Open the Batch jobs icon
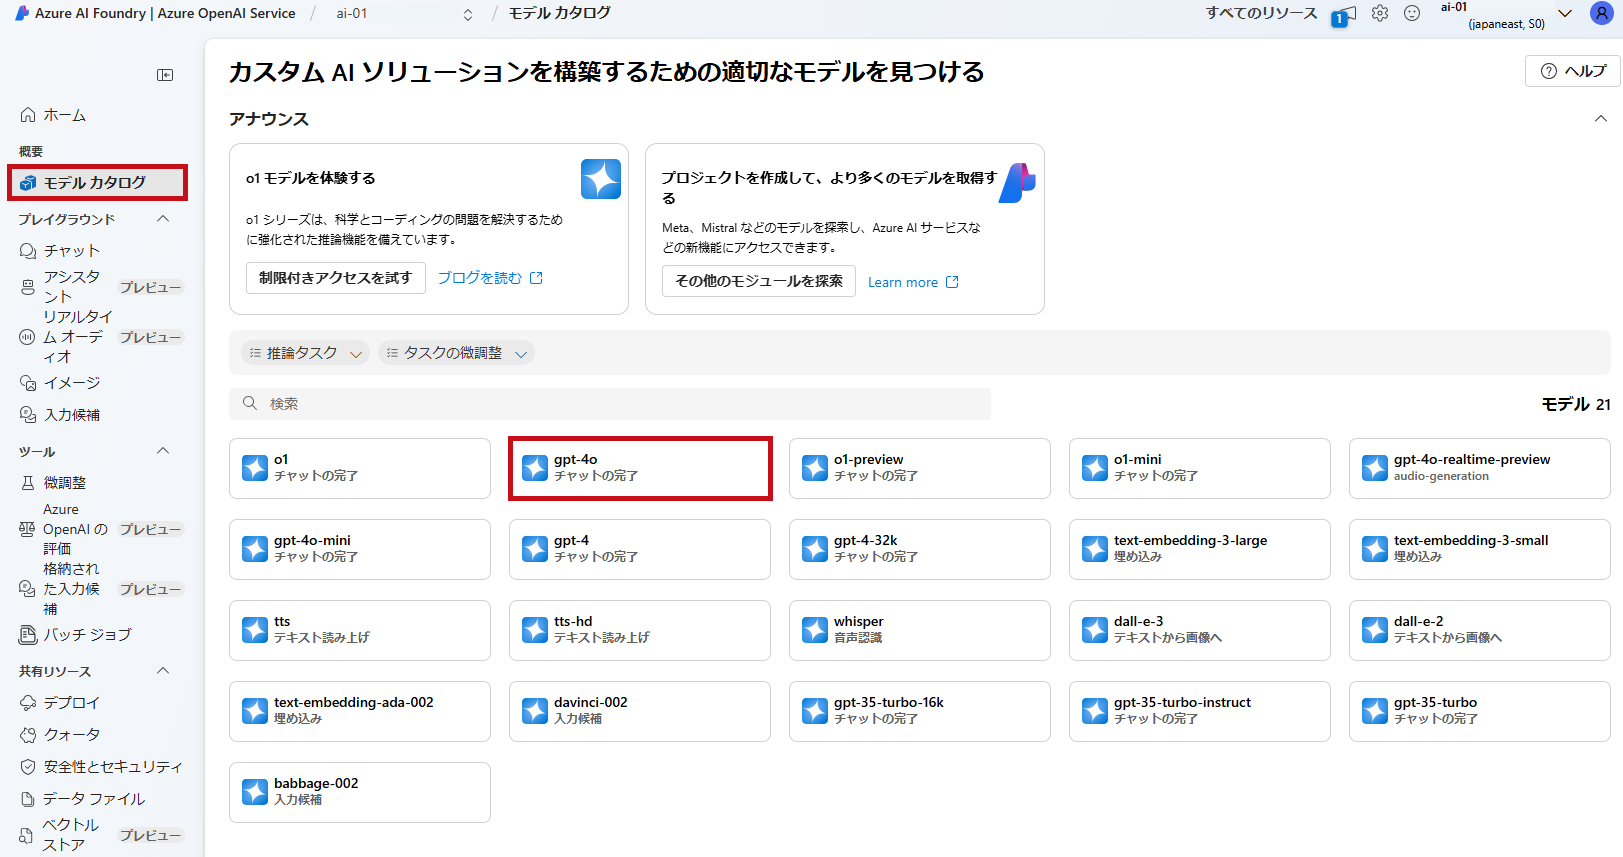 (28, 635)
